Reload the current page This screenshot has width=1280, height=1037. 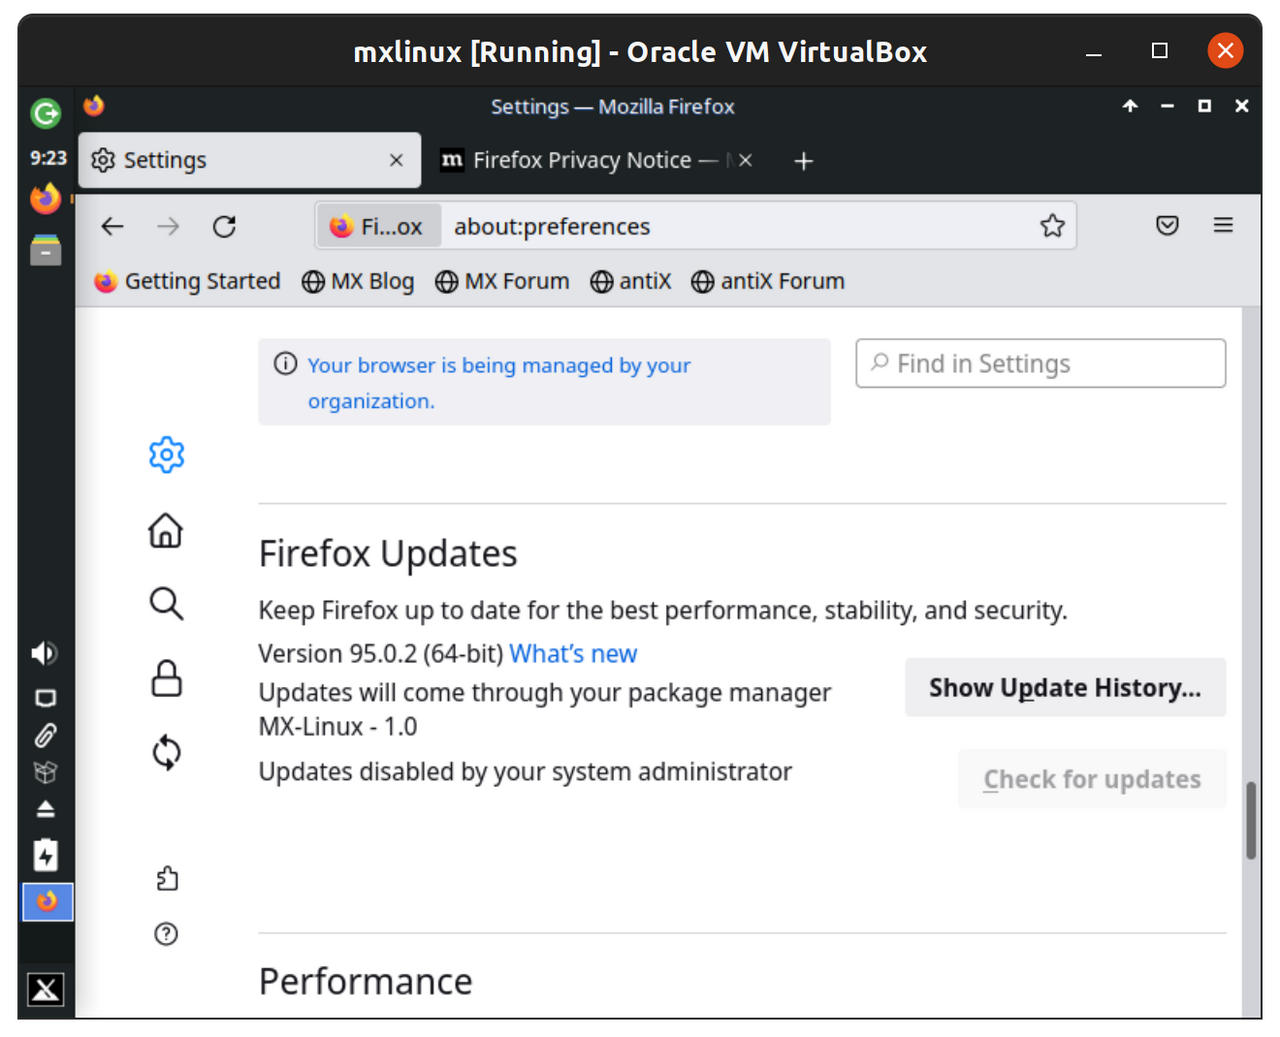tap(224, 227)
